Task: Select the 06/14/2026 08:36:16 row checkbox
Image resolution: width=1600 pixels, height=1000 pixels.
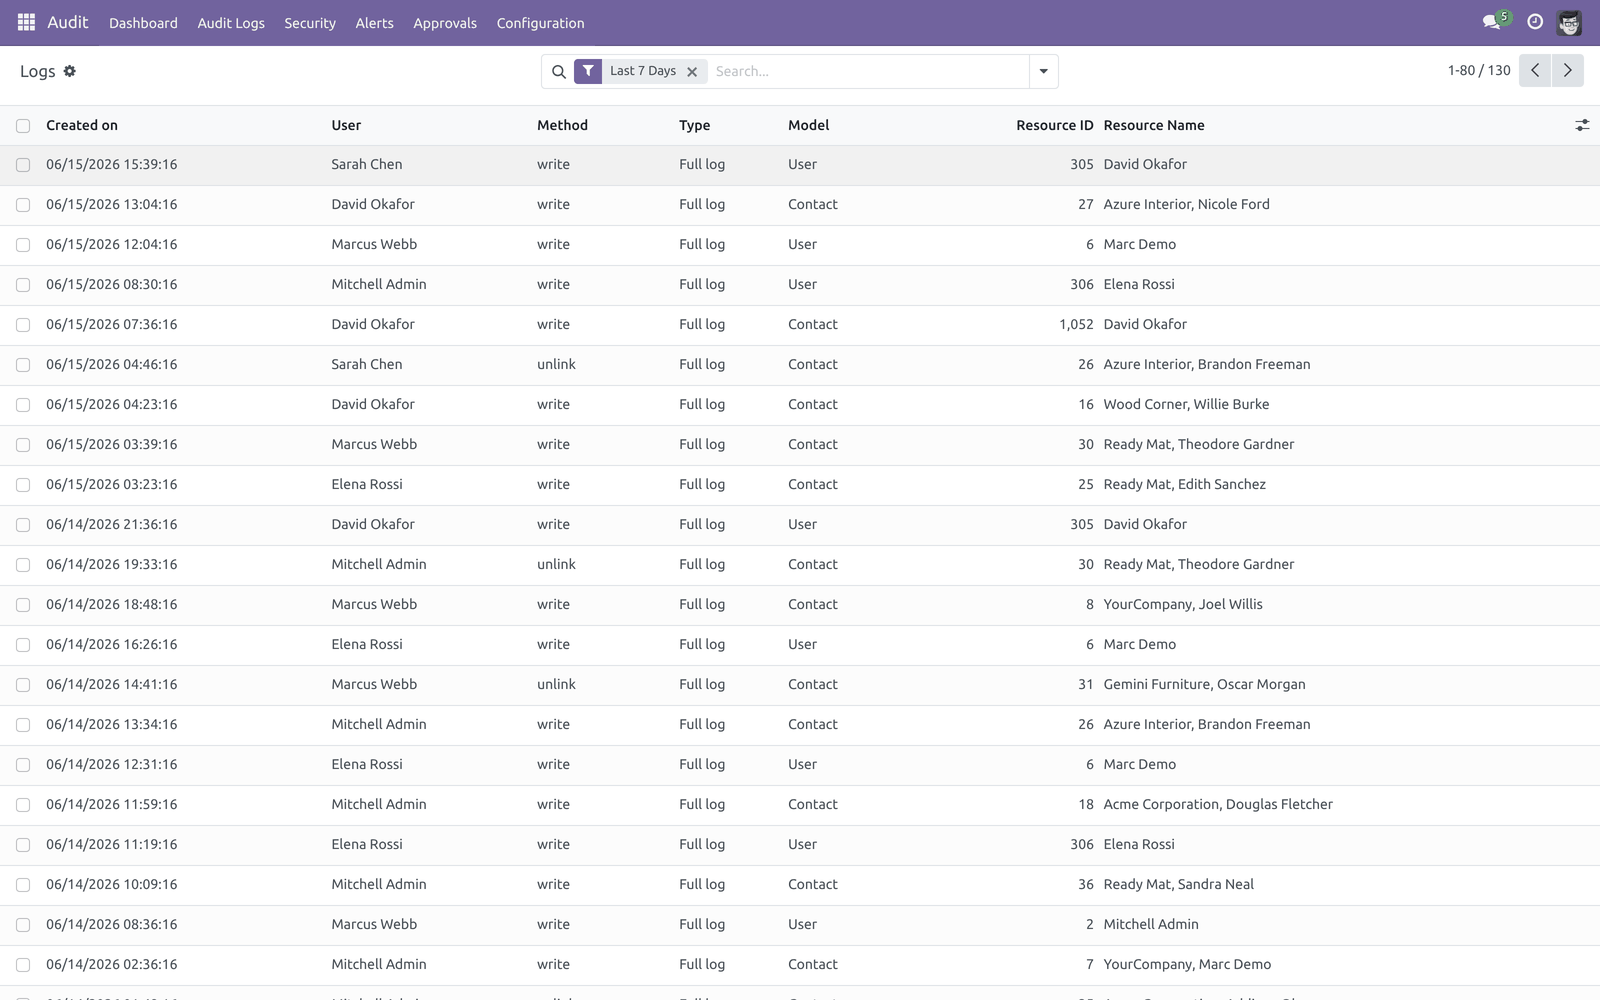Action: click(x=23, y=925)
